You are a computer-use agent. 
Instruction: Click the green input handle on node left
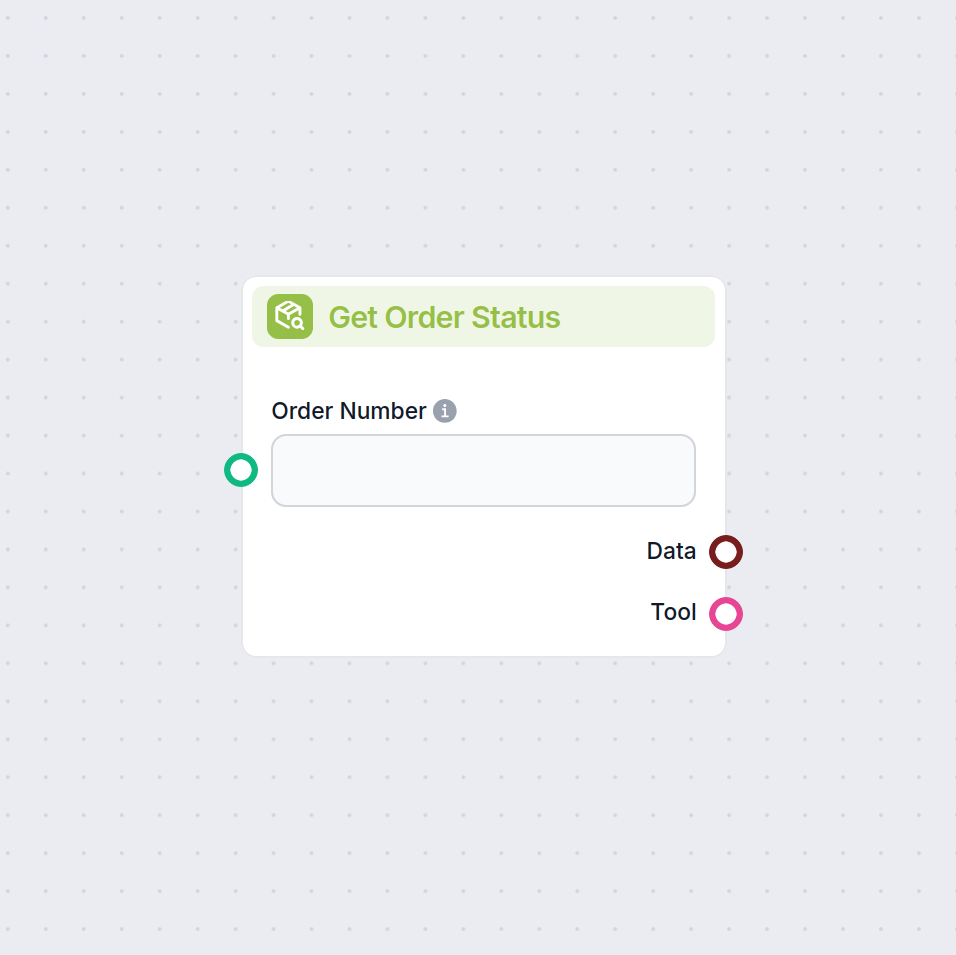(x=241, y=470)
